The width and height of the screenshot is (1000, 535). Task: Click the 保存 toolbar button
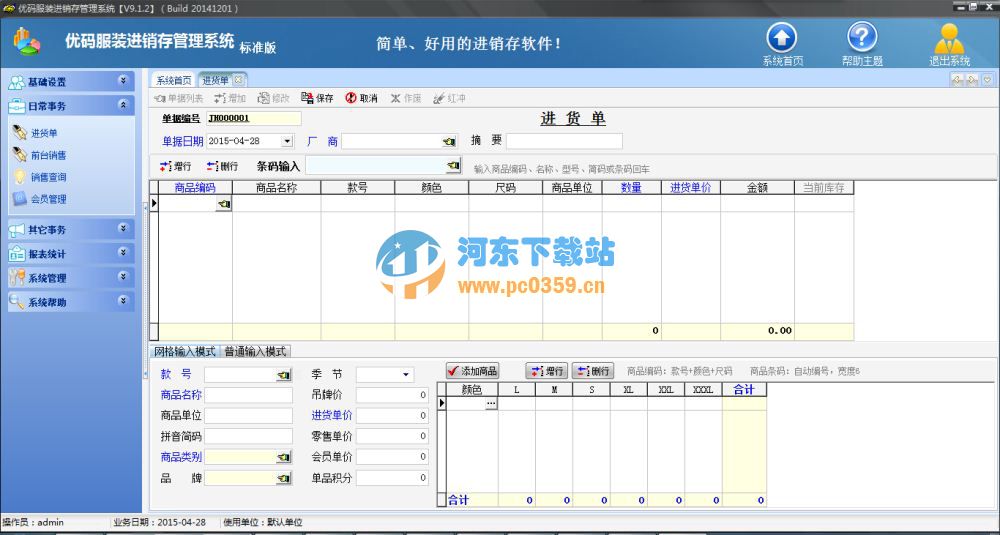317,98
